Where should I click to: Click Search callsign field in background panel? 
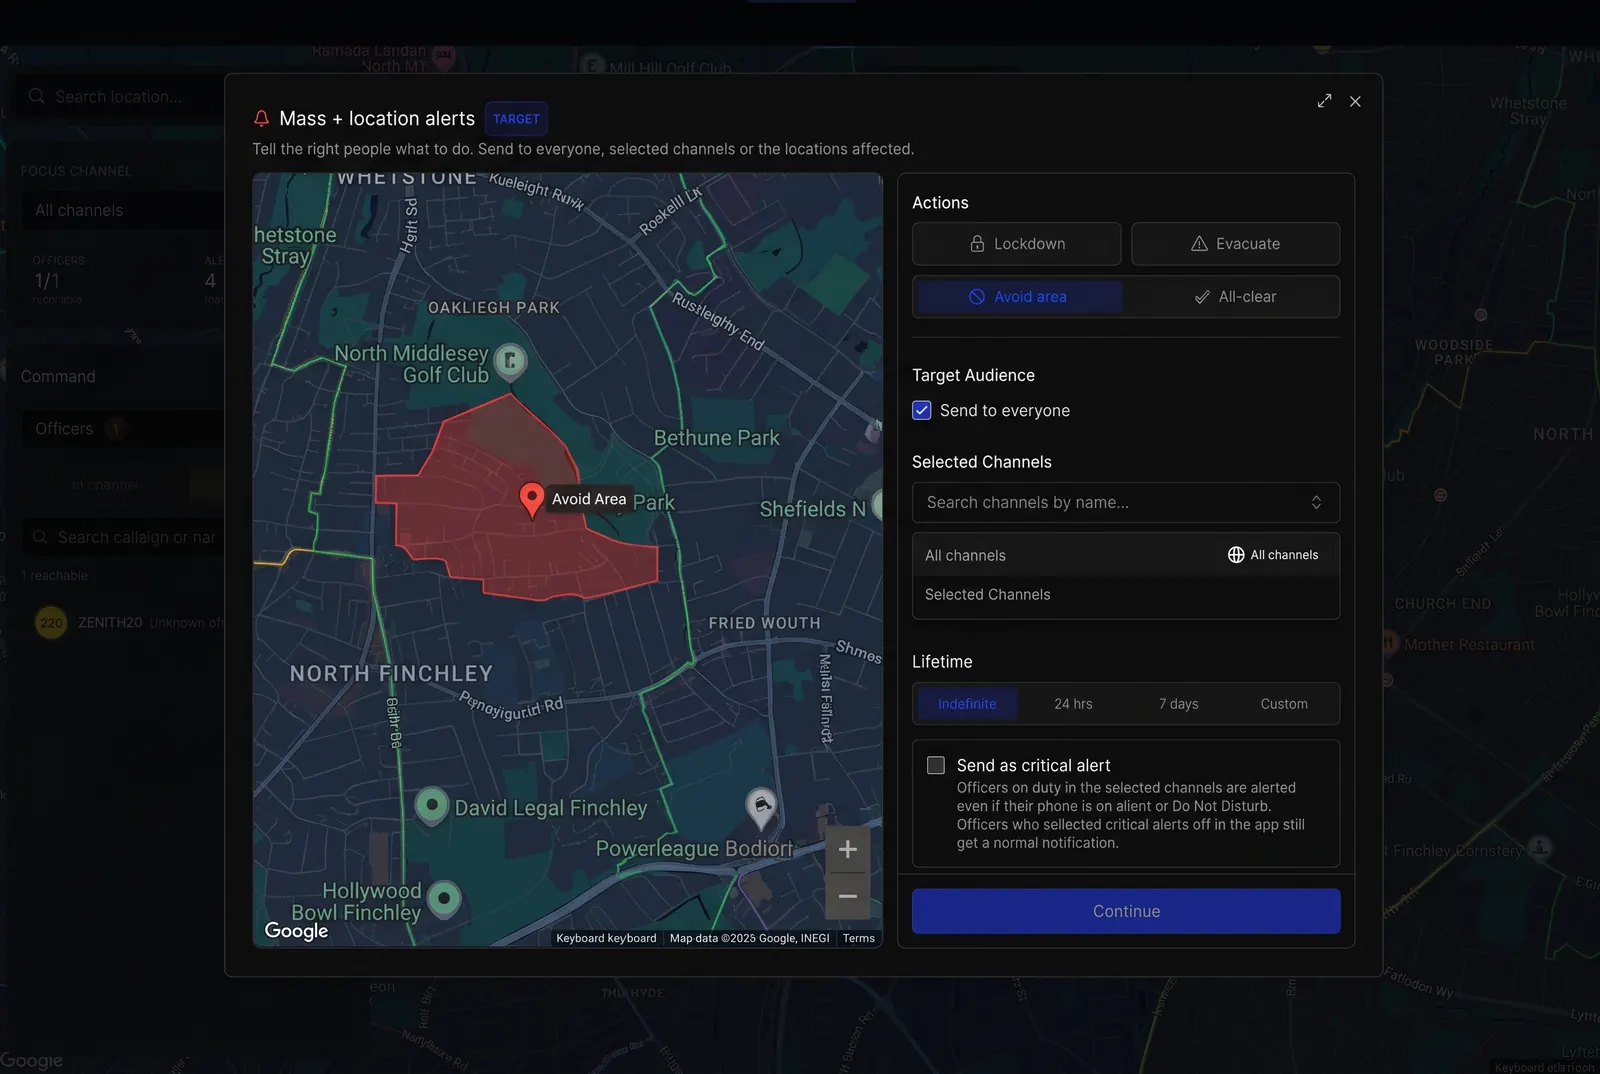124,538
